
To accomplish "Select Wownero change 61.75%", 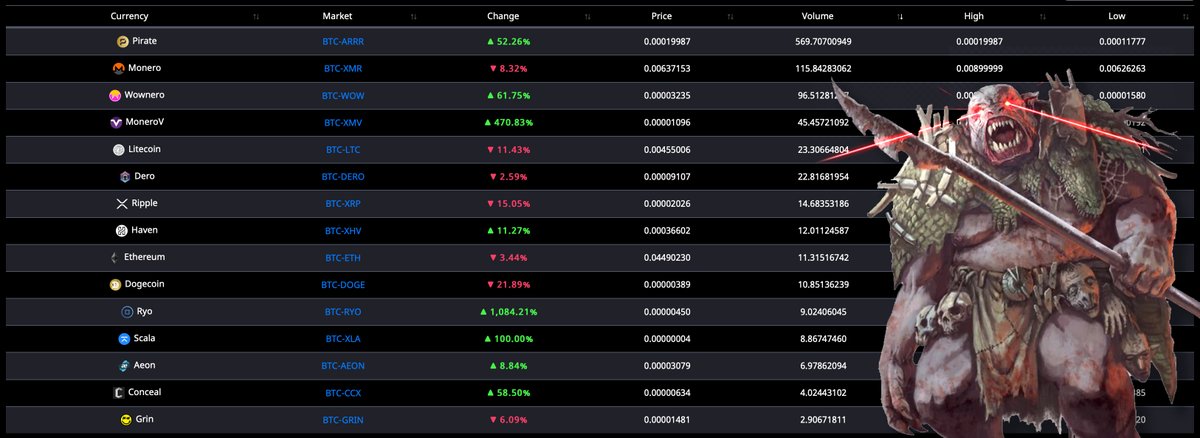I will coord(509,95).
